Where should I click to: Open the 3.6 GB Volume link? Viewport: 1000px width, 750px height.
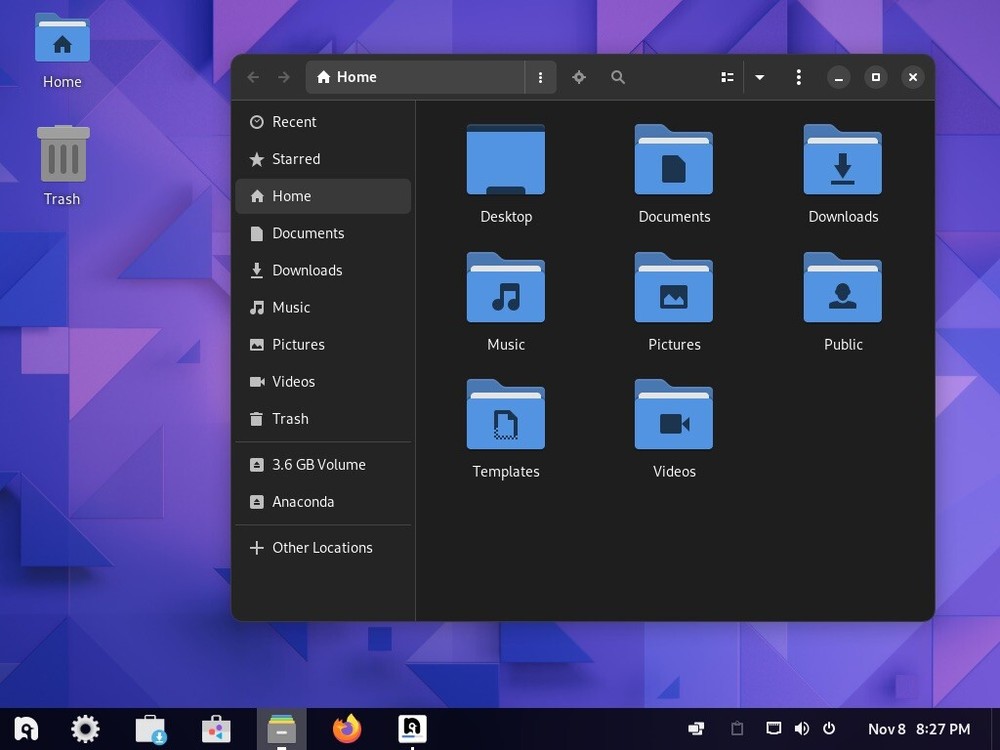point(319,464)
